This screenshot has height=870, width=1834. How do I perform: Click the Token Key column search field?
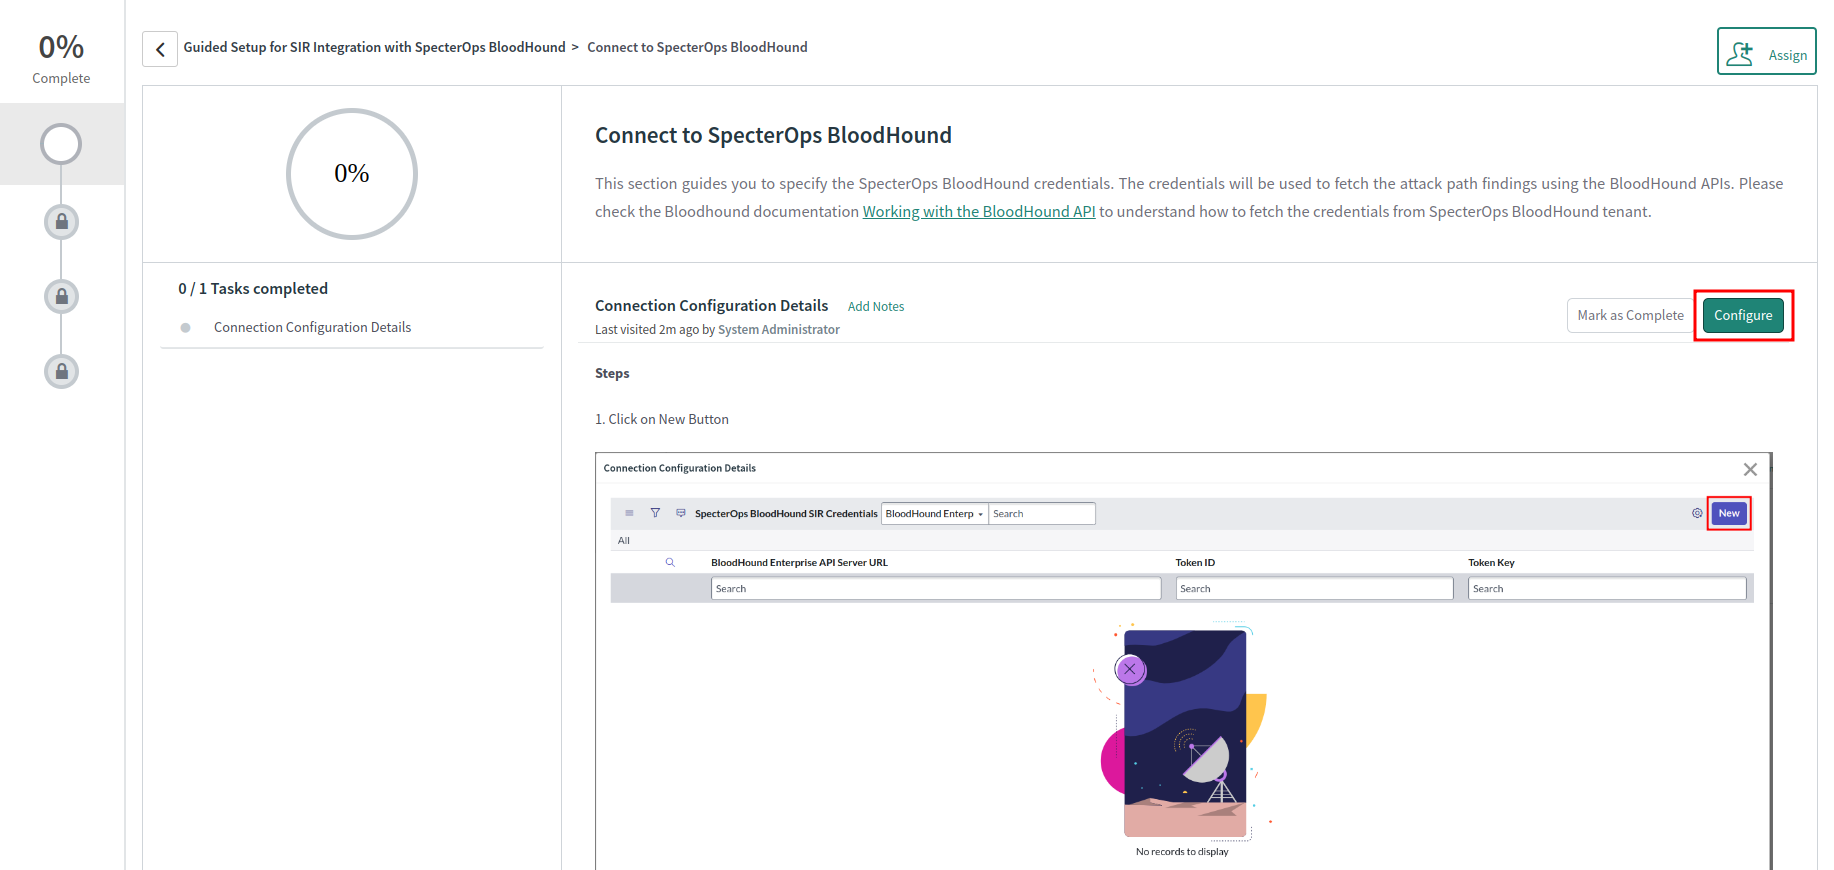(x=1607, y=589)
